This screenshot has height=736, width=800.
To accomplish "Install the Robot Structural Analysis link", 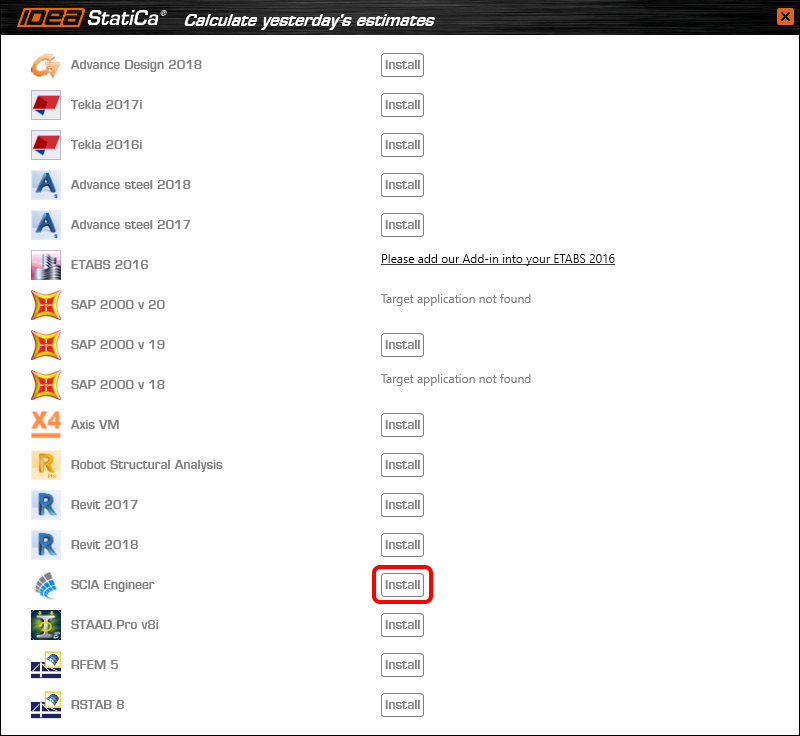I will (x=402, y=465).
